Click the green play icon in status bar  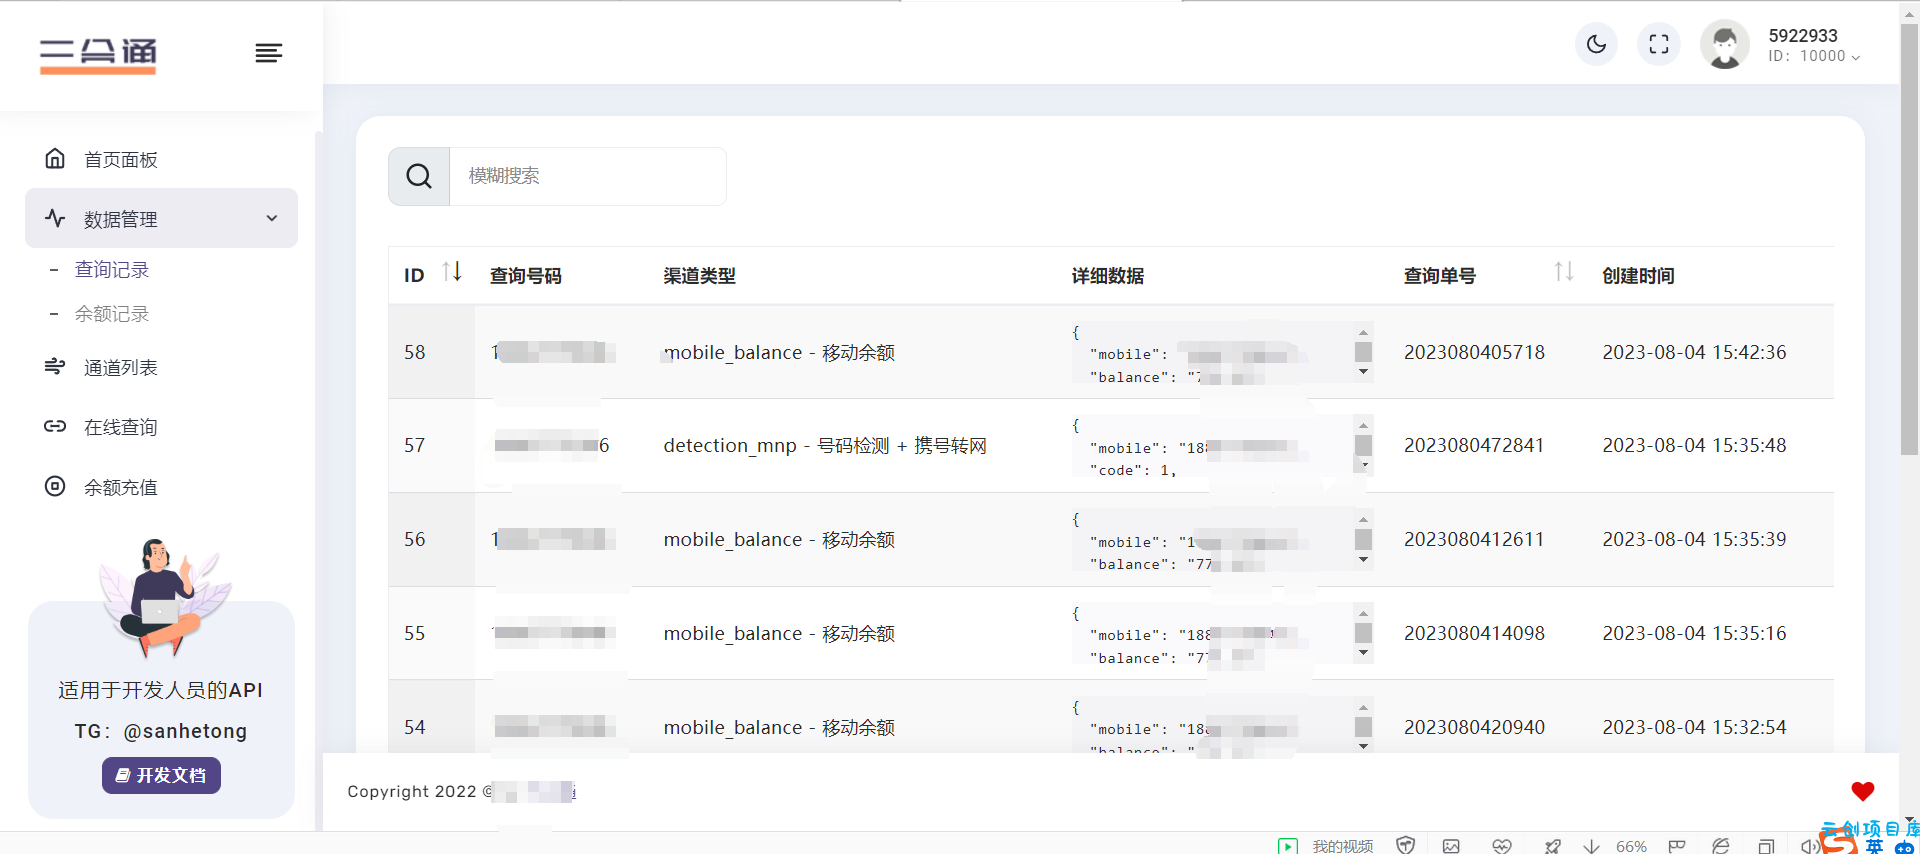(1288, 846)
